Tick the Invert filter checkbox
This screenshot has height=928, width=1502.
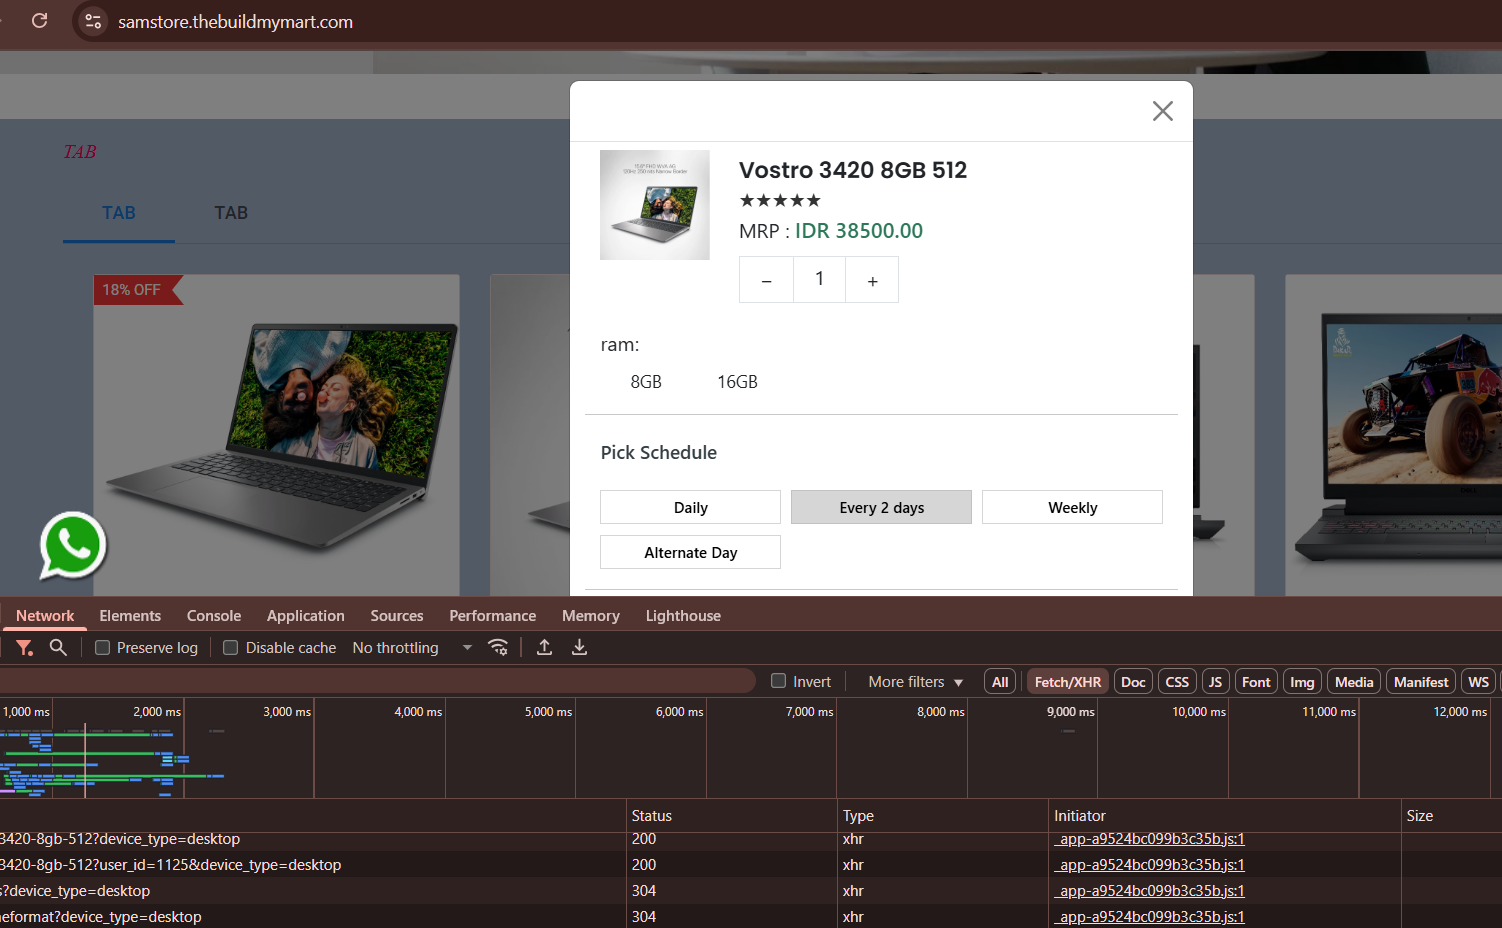coord(778,681)
